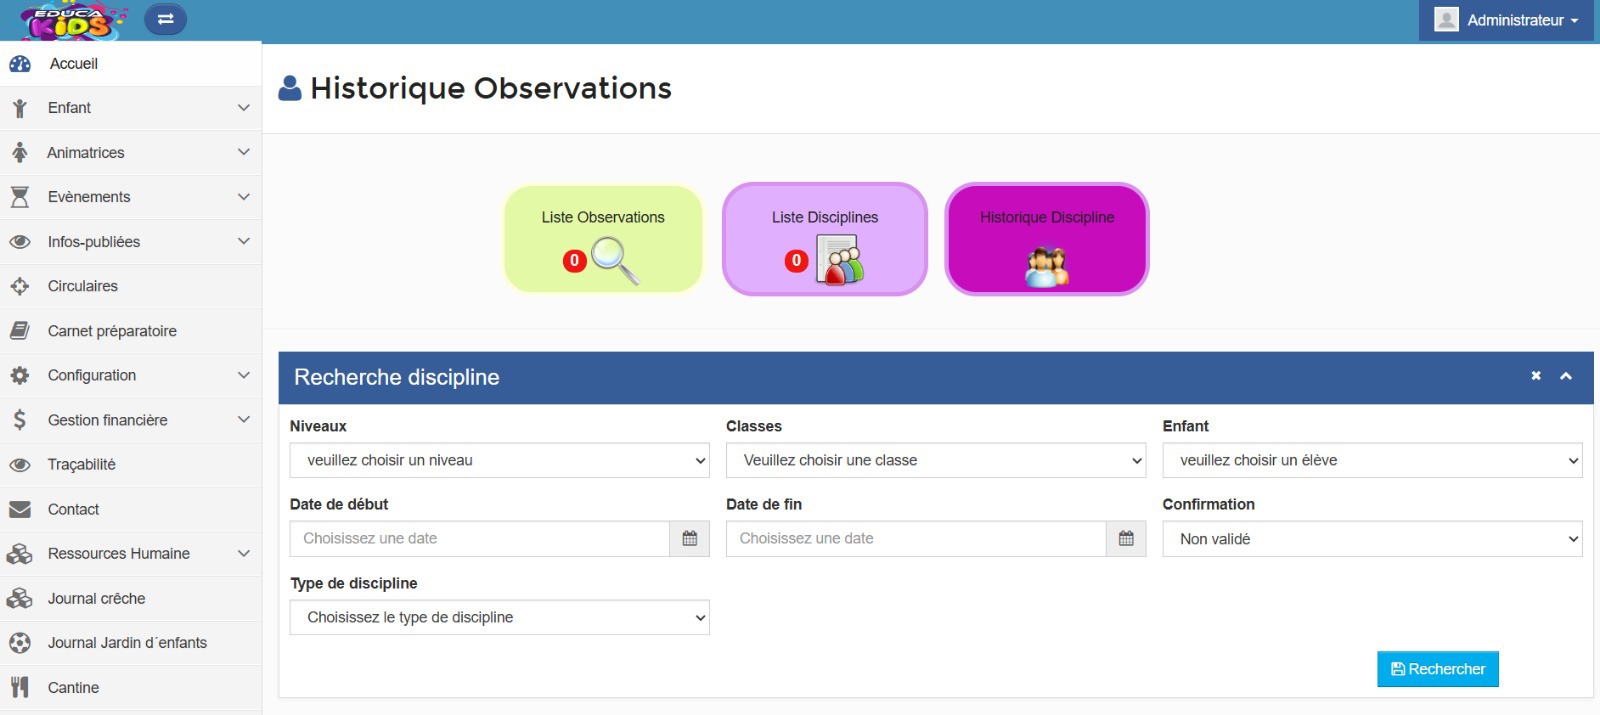Image resolution: width=1600 pixels, height=715 pixels.
Task: Open Carnet préparatoire menu item
Action: click(131, 331)
